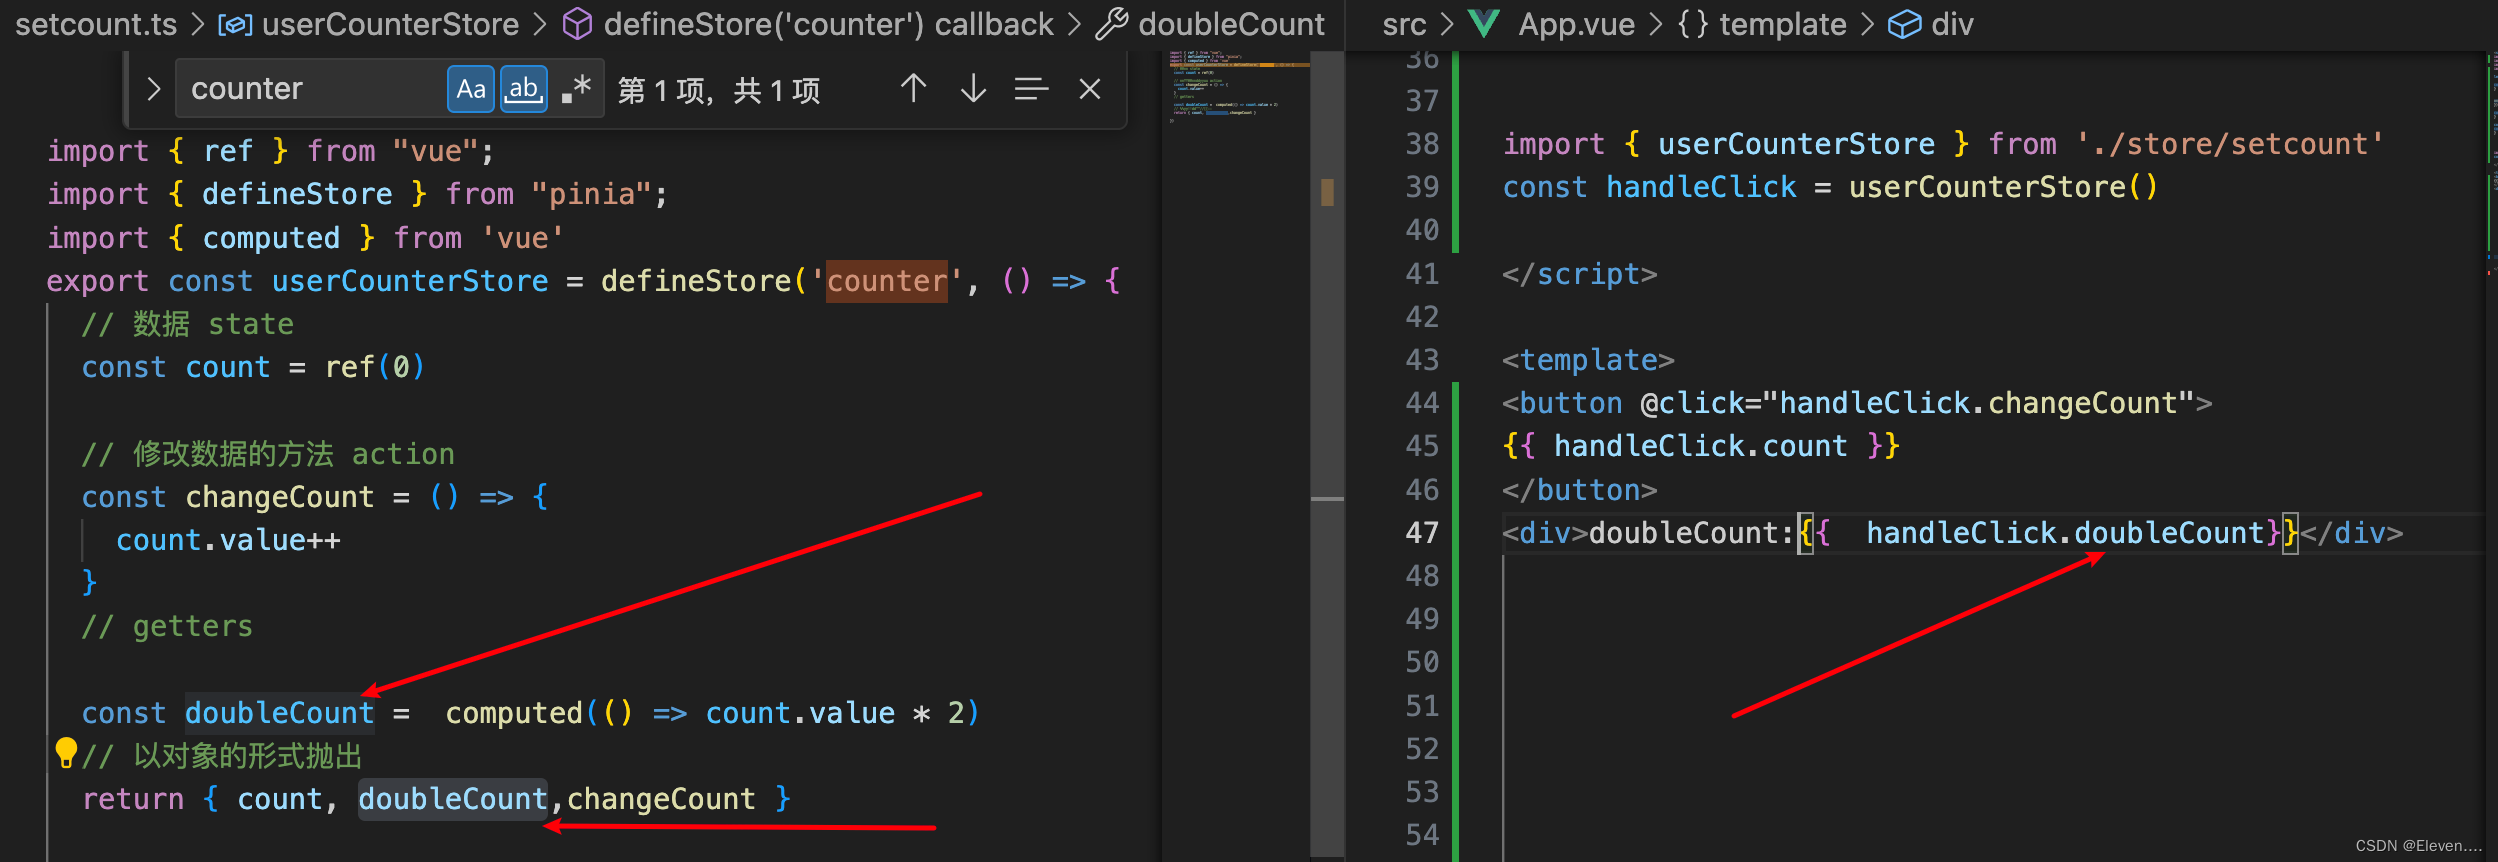Toggle Find in Selection icon

(1031, 89)
